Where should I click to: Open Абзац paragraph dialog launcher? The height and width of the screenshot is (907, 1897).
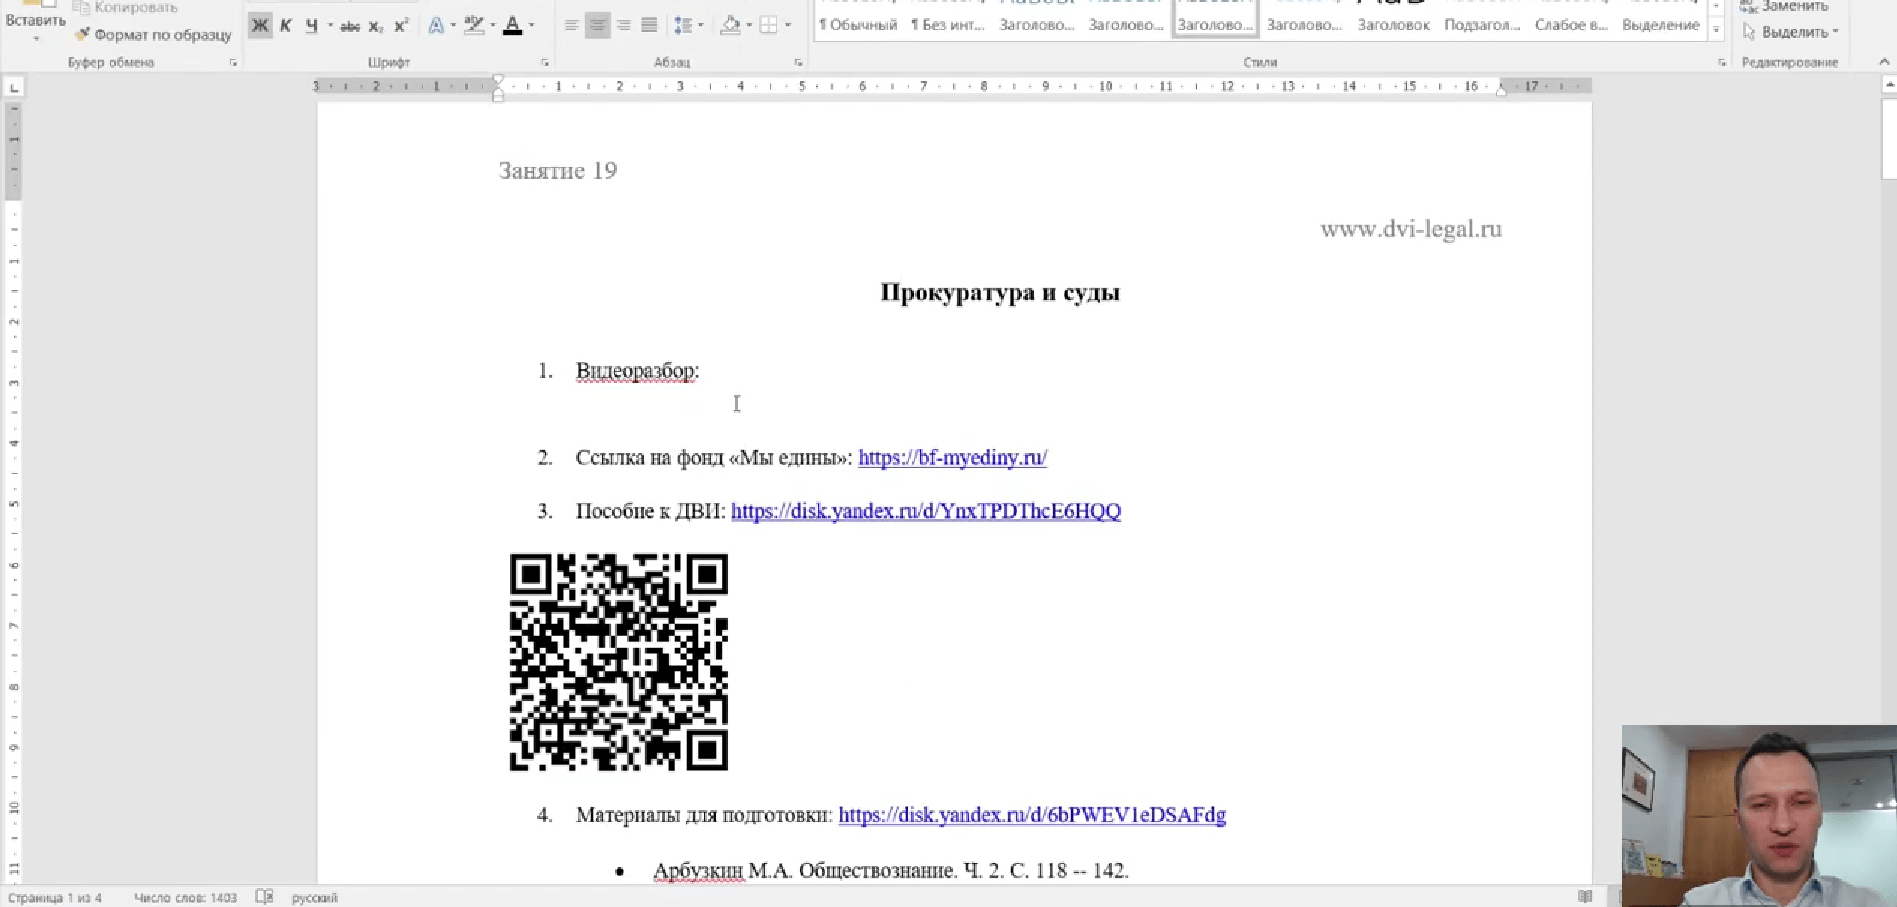[799, 63]
